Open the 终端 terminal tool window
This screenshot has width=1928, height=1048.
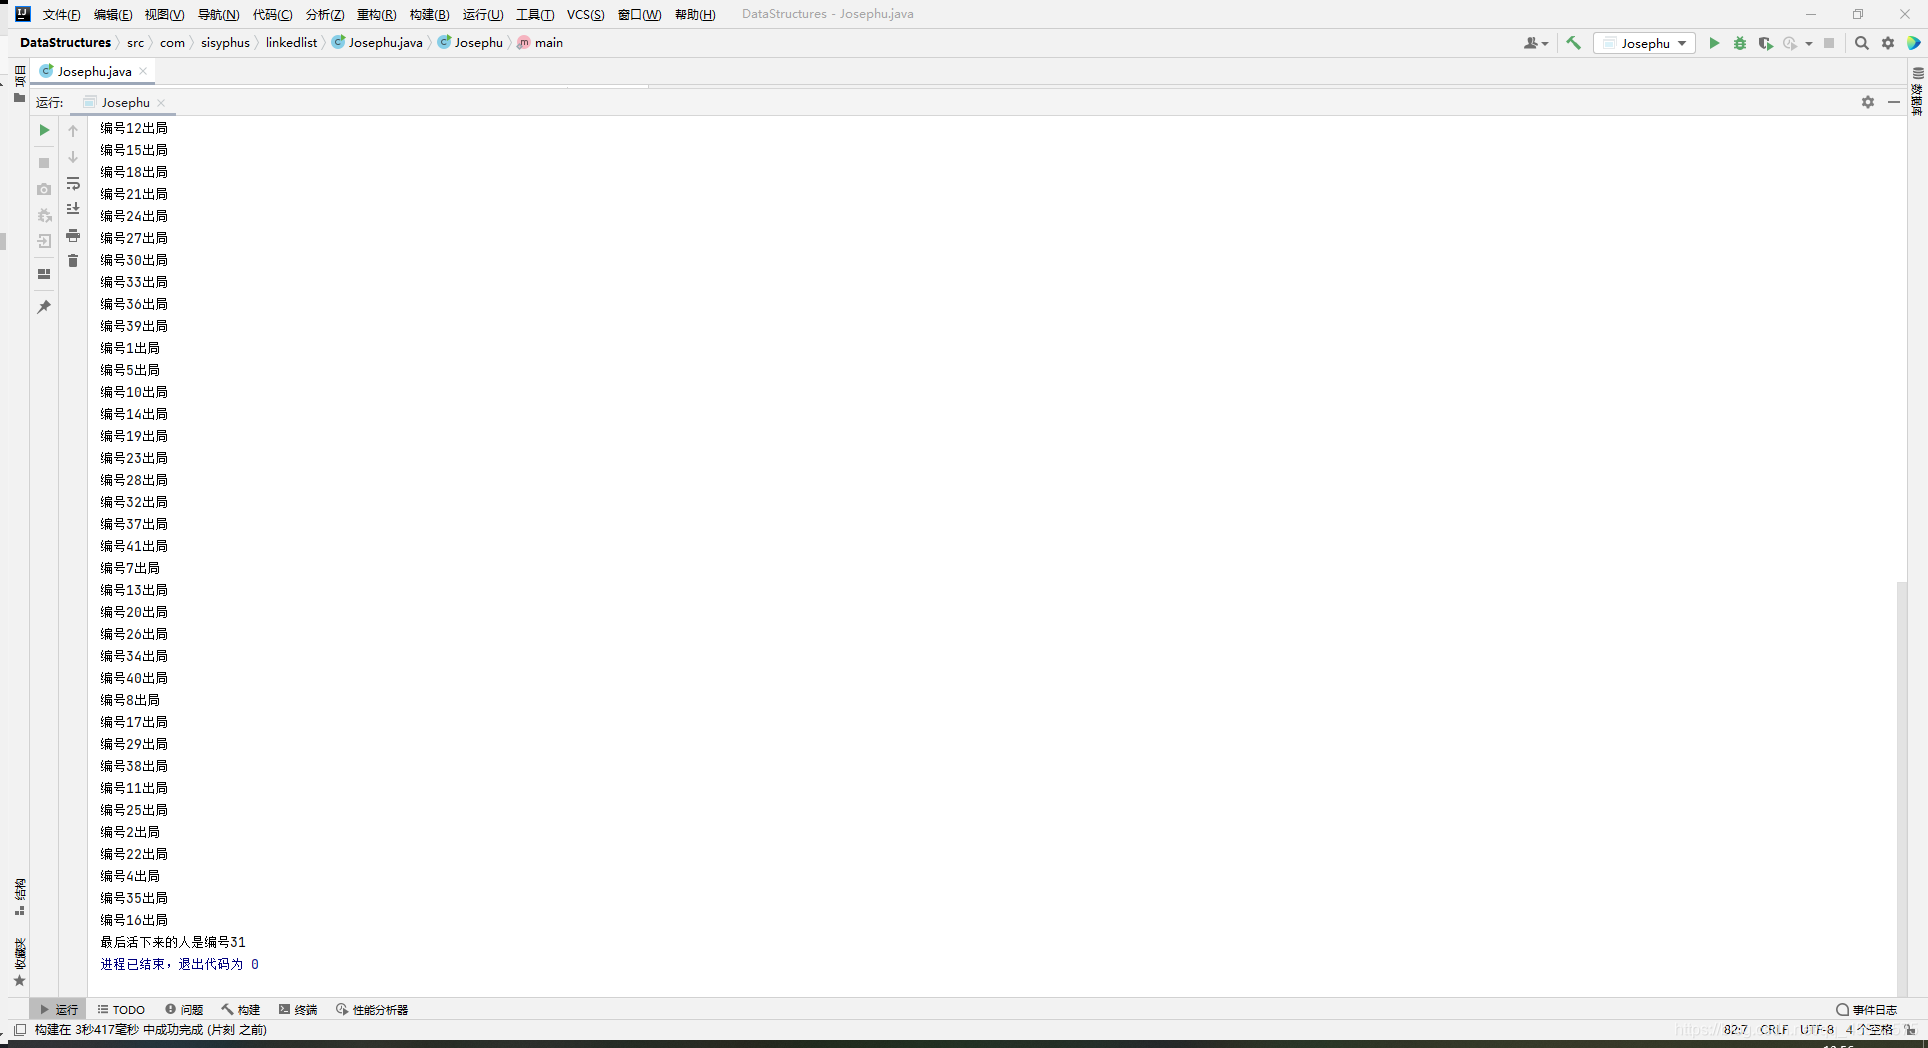(x=298, y=1009)
